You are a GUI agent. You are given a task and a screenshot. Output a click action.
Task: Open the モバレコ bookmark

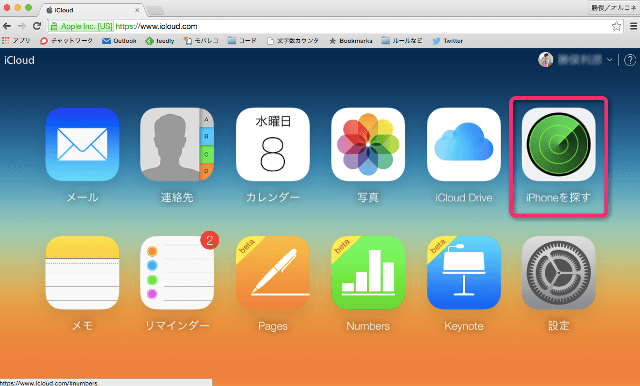click(201, 41)
